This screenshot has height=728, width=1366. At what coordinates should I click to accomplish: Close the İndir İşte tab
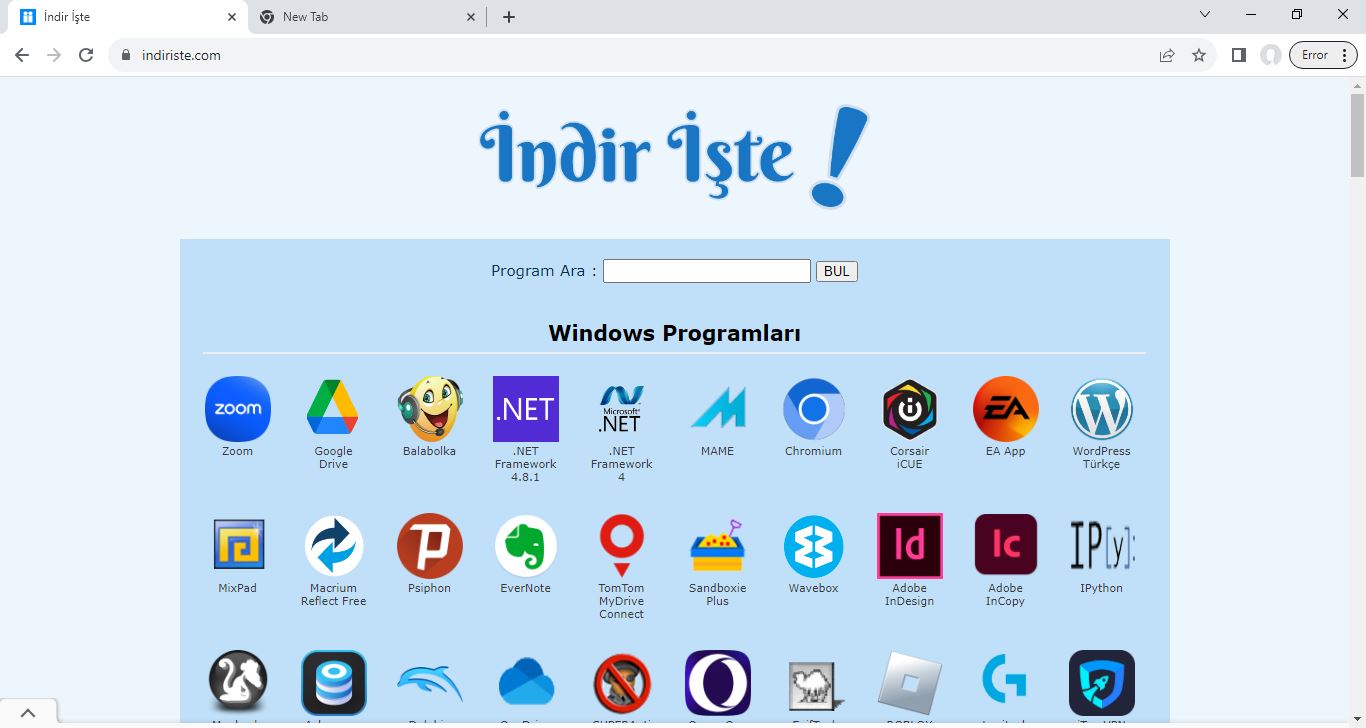(x=232, y=17)
